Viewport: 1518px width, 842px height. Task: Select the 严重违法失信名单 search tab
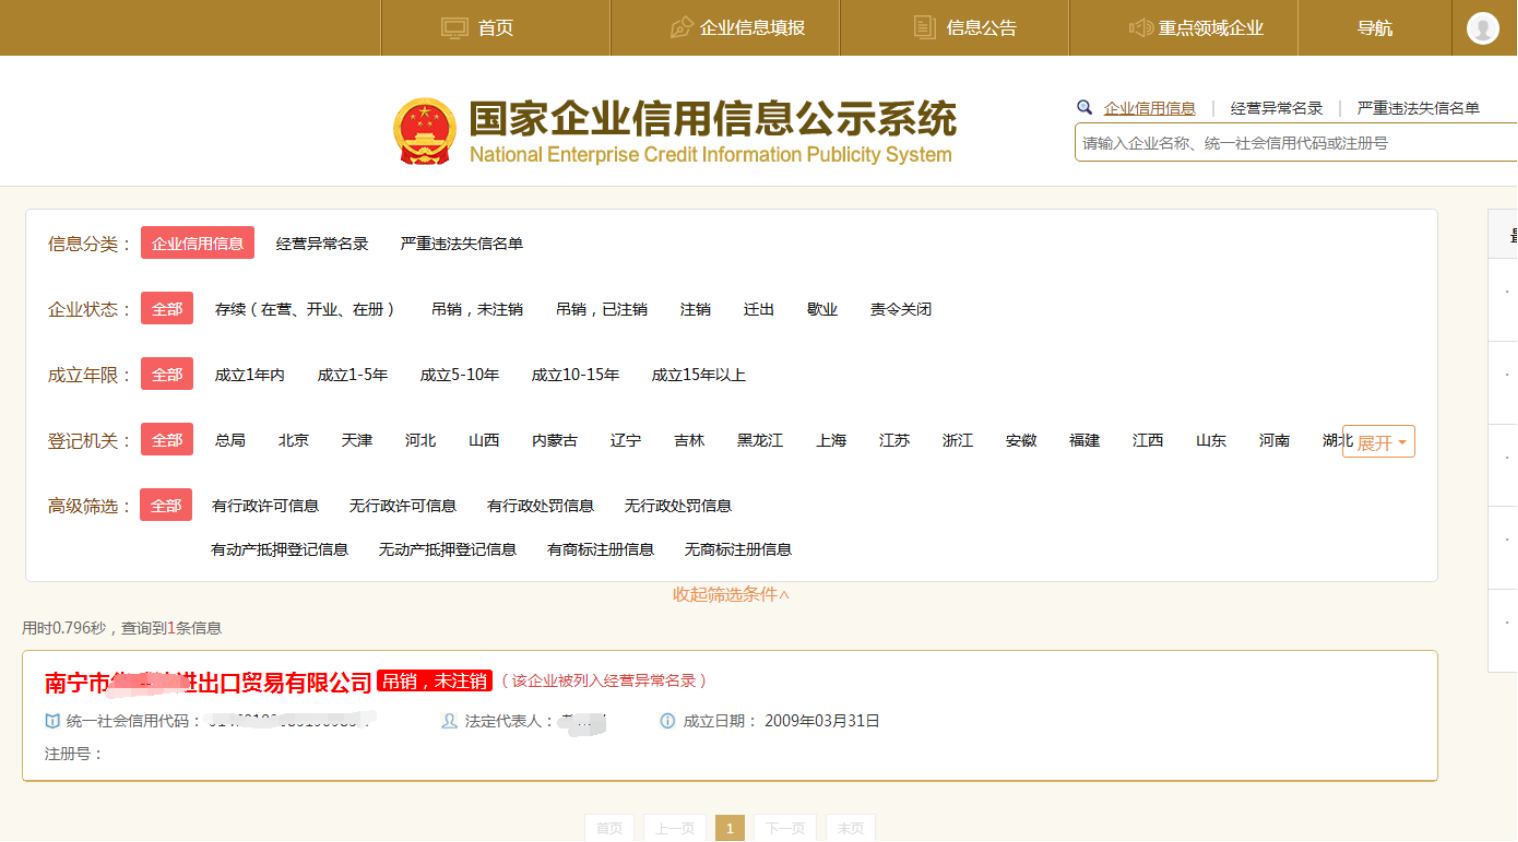tap(1418, 108)
